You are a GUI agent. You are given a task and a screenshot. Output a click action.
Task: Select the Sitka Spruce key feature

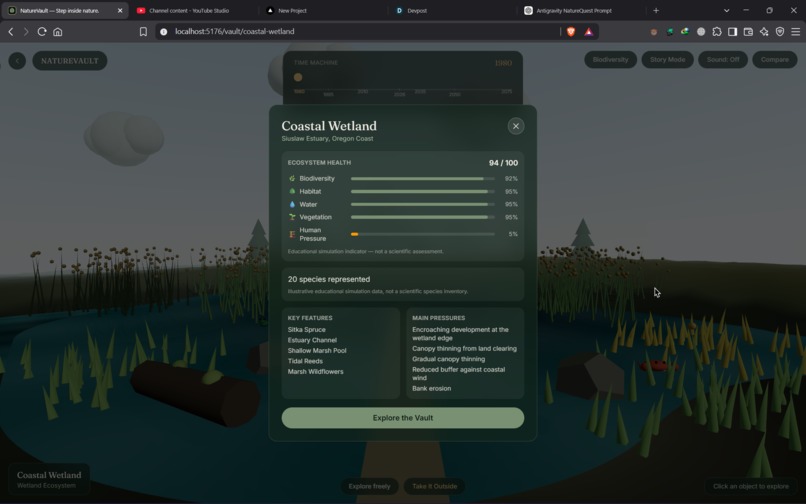(306, 330)
